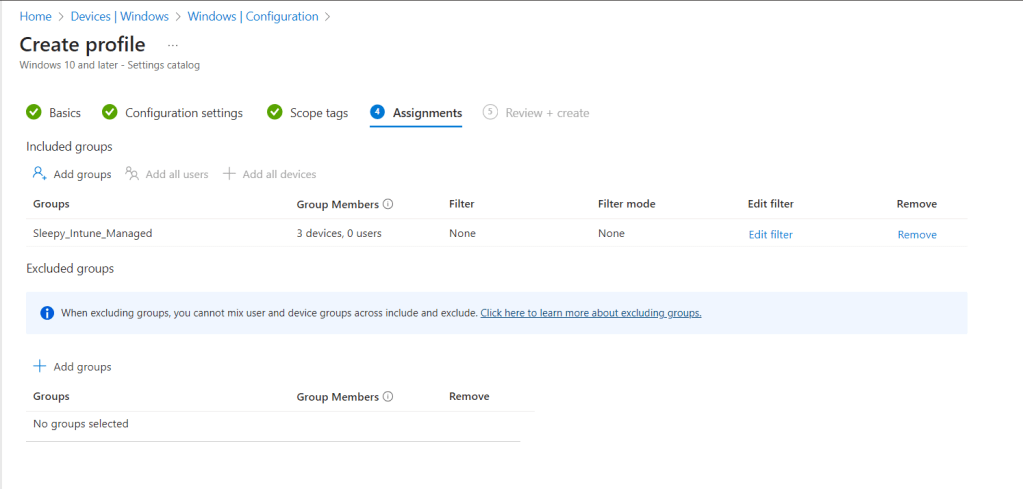Click the info icon beside included Group Members

(388, 204)
